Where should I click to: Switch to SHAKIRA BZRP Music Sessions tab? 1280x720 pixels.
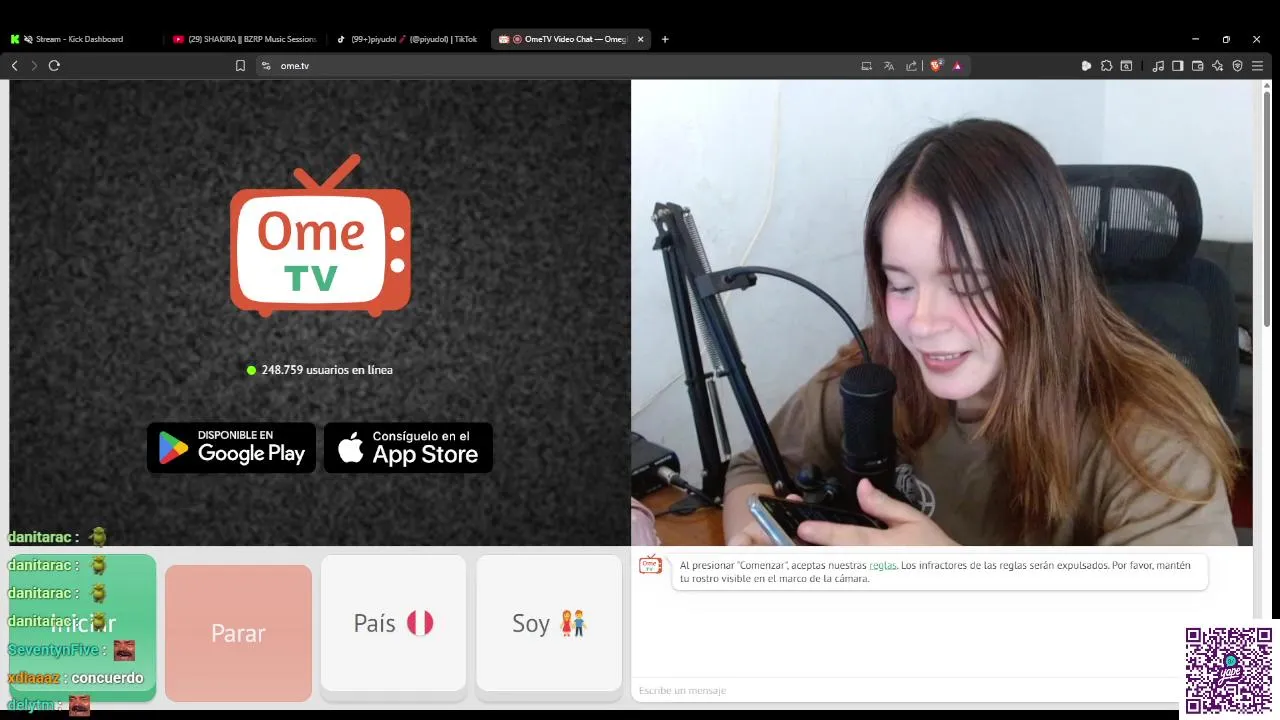pos(245,39)
